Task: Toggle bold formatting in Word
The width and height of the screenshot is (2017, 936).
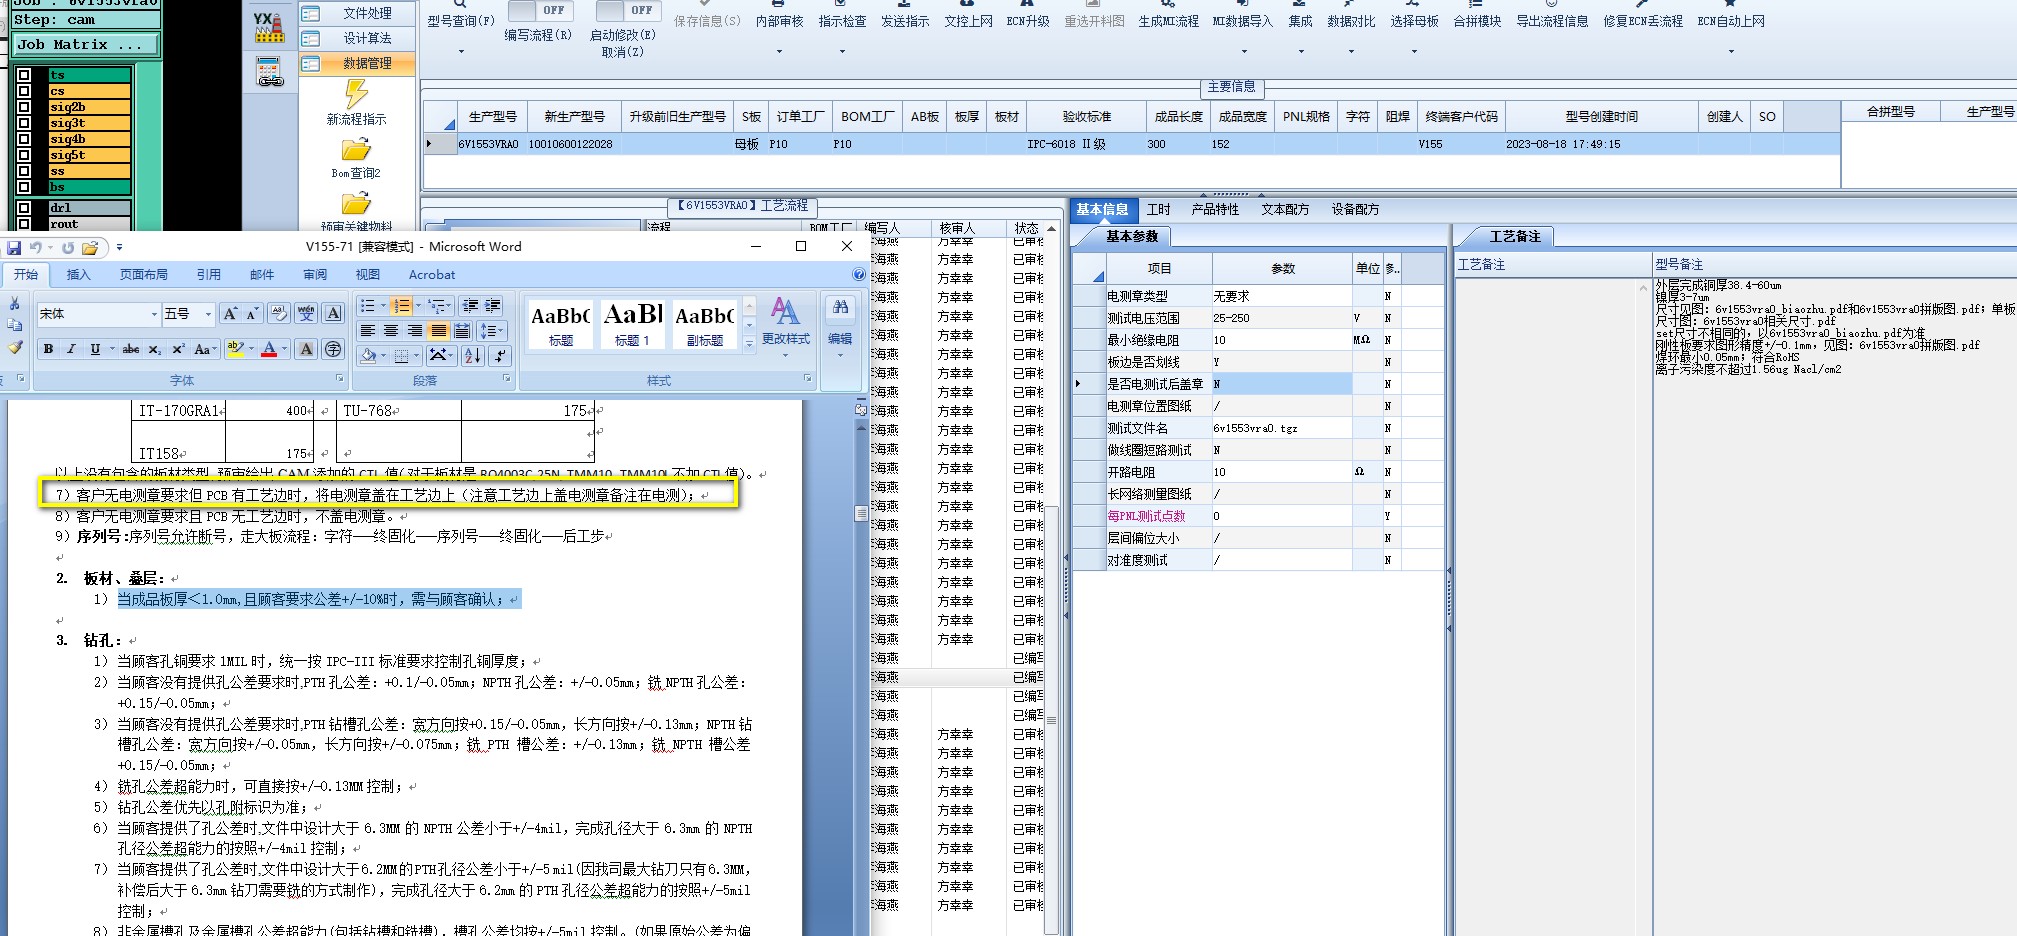Action: [x=48, y=349]
